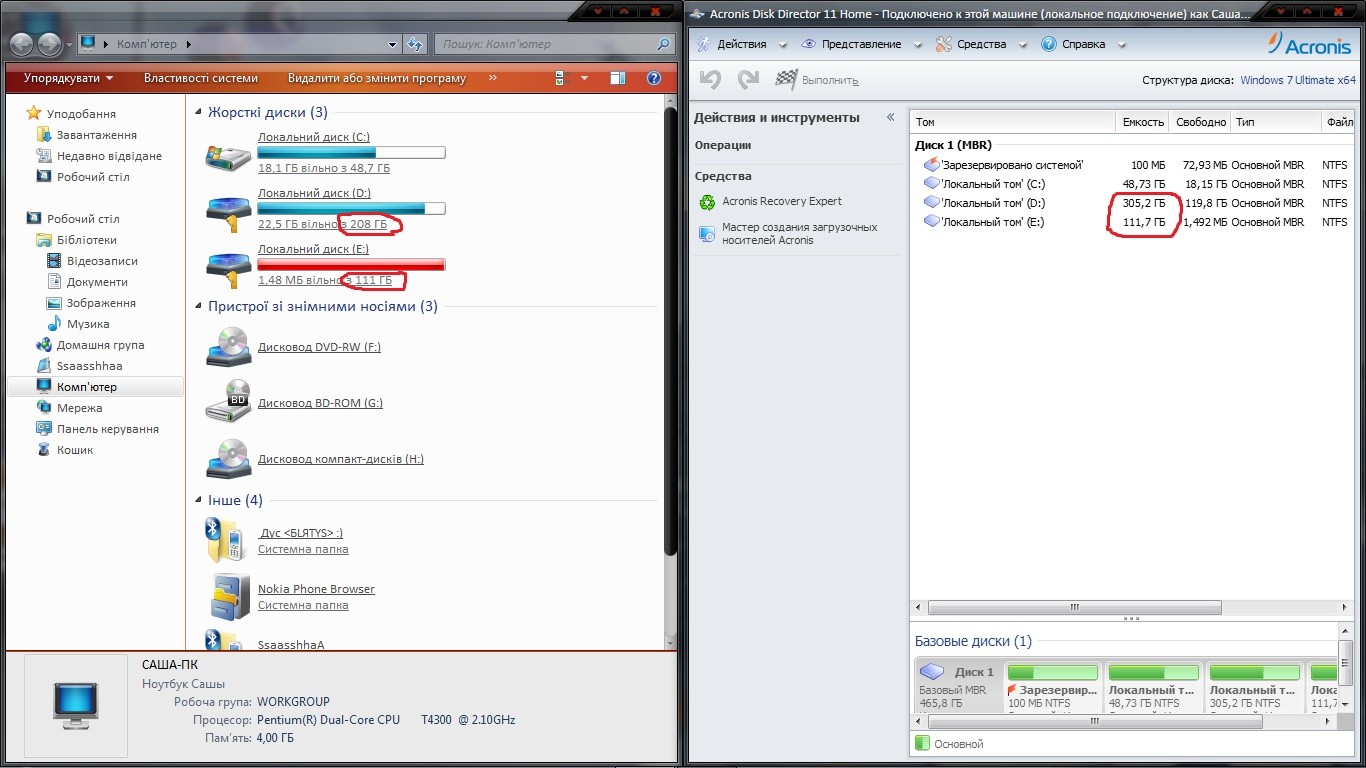Click the local disk D: usage bar
The height and width of the screenshot is (768, 1366).
coord(351,209)
